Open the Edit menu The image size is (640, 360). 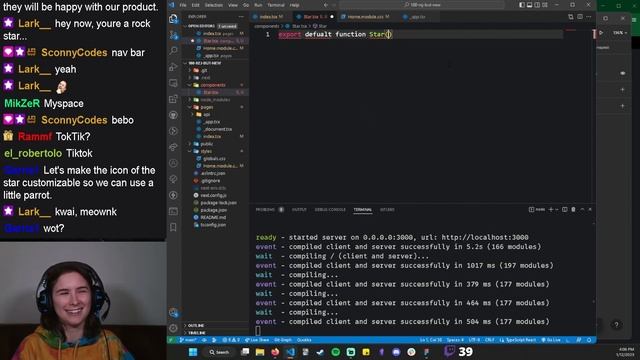point(196,5)
